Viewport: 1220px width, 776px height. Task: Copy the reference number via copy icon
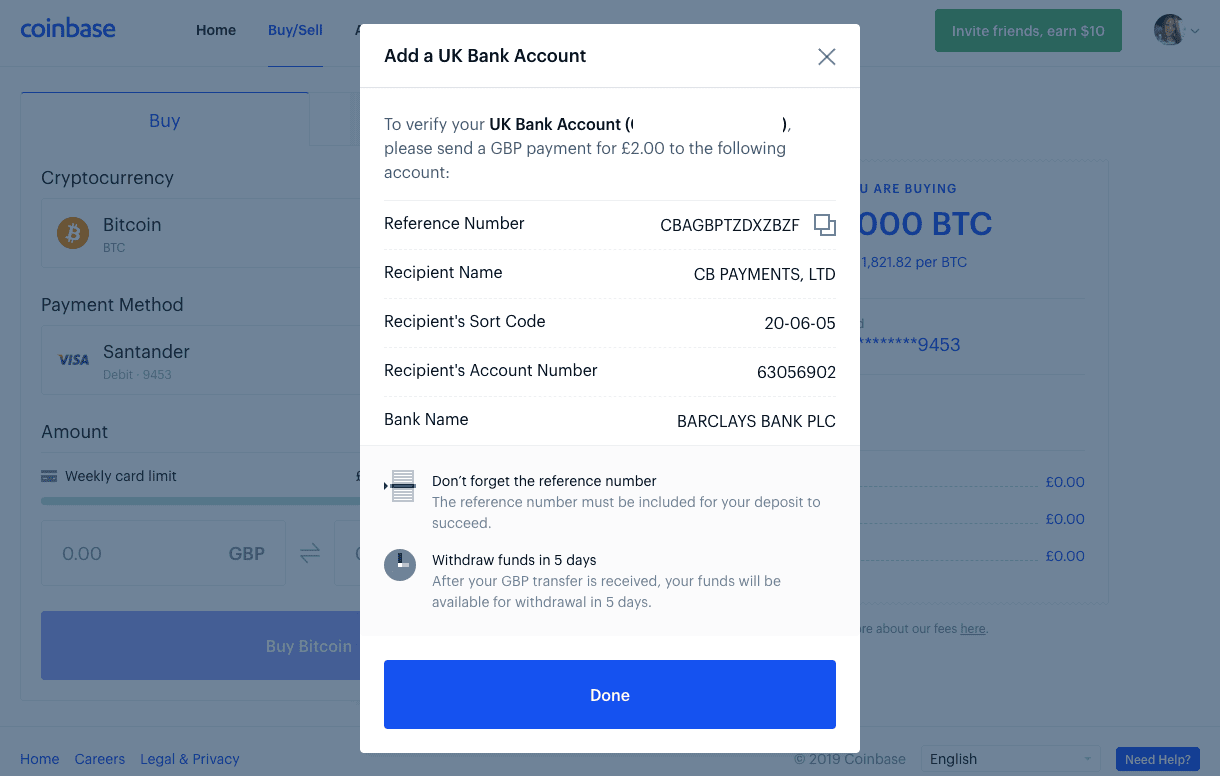tap(824, 225)
